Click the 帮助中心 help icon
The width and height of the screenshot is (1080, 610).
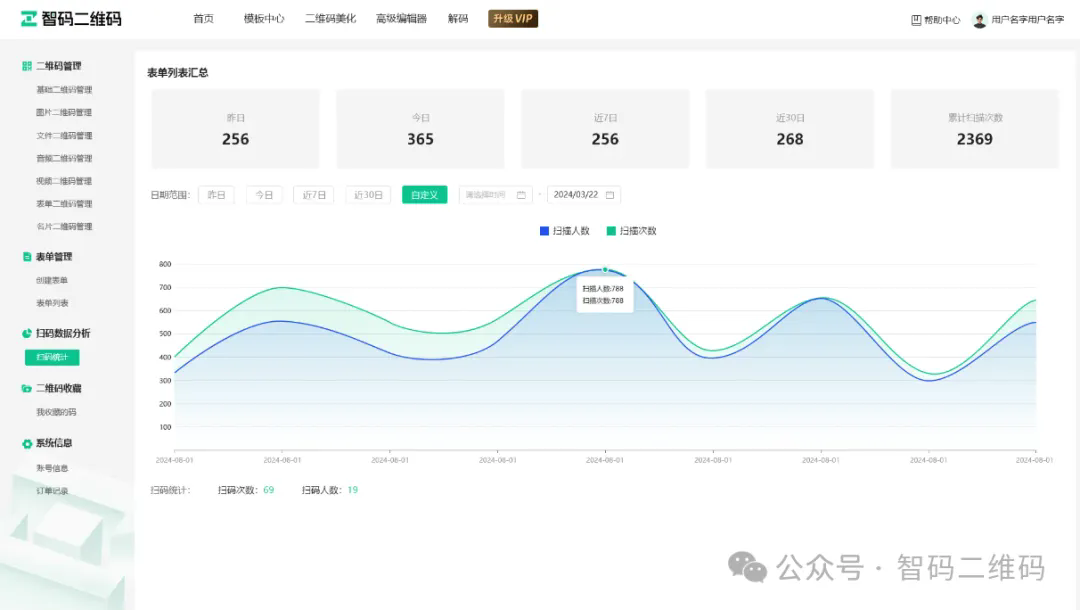916,20
